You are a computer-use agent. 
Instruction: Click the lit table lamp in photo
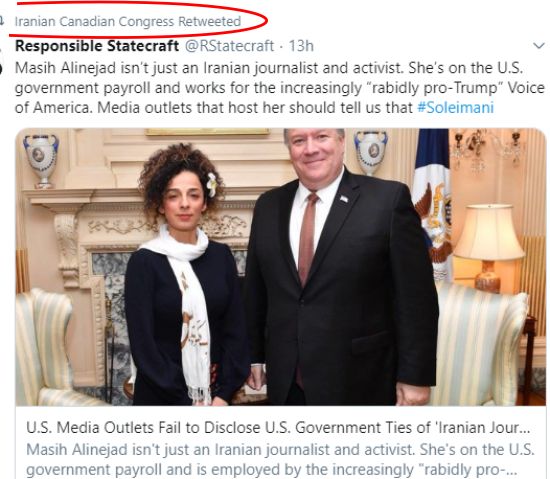click(x=489, y=247)
